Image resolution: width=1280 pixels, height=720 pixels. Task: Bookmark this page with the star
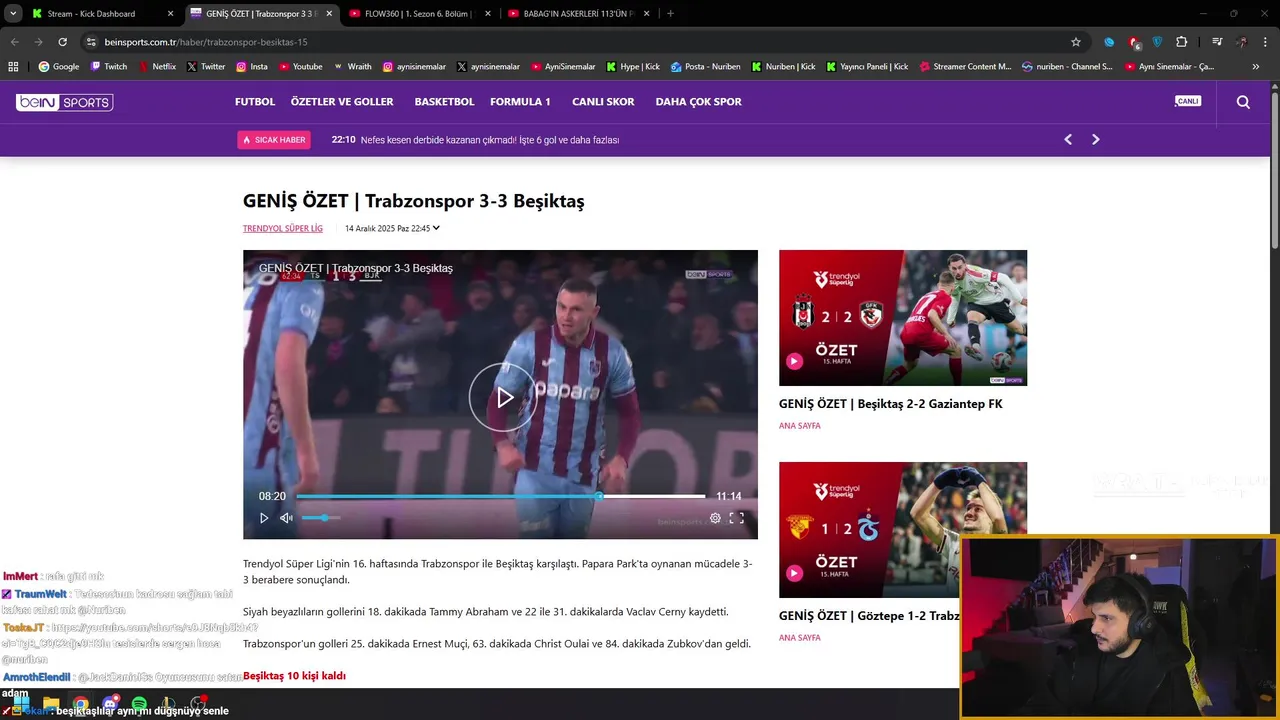1076,42
